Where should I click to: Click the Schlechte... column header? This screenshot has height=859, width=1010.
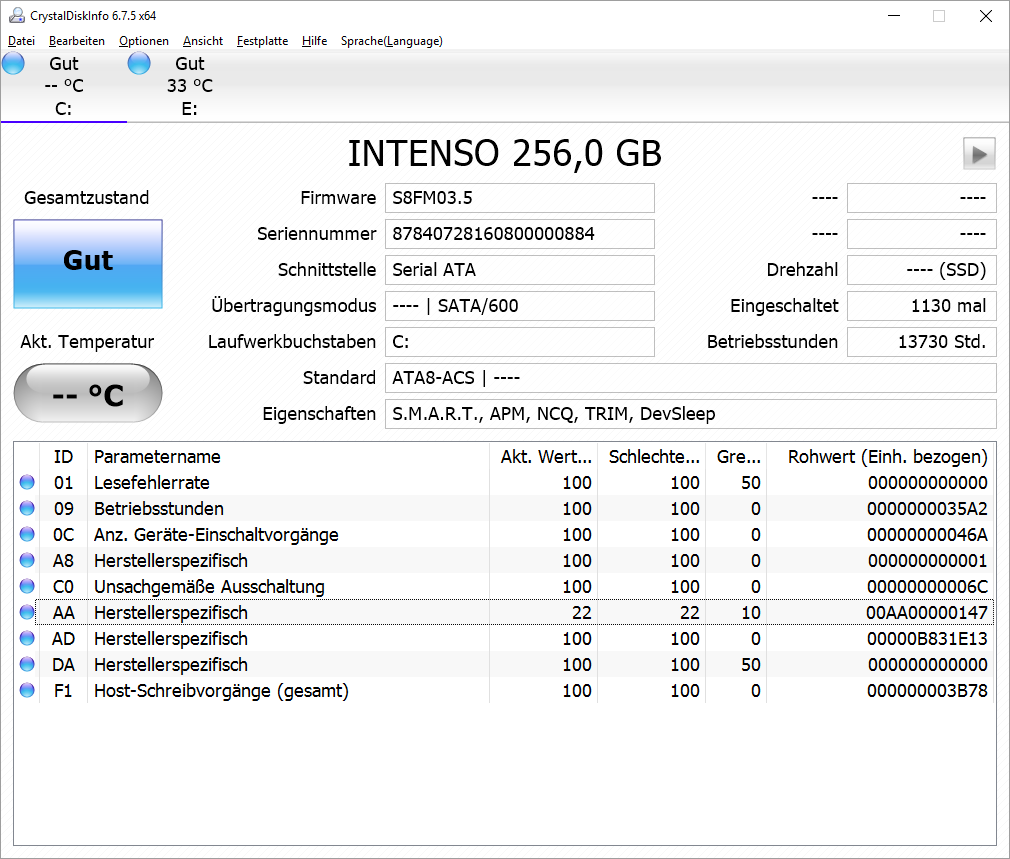(651, 457)
